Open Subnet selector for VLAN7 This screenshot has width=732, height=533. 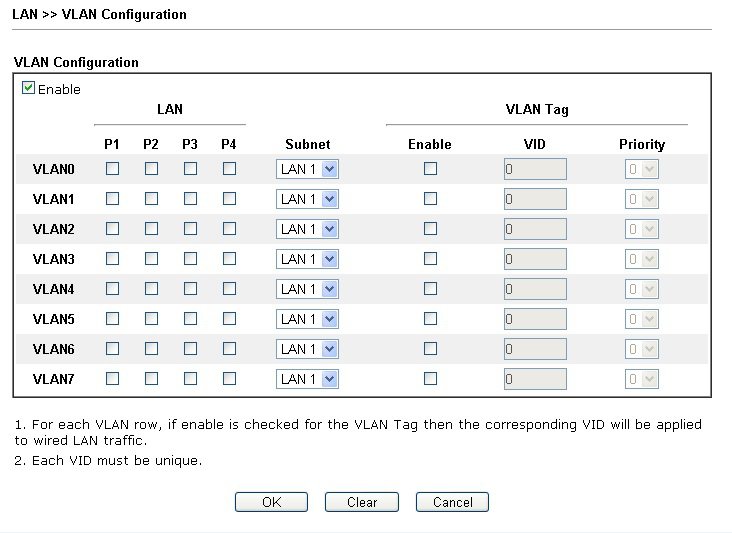coord(307,380)
